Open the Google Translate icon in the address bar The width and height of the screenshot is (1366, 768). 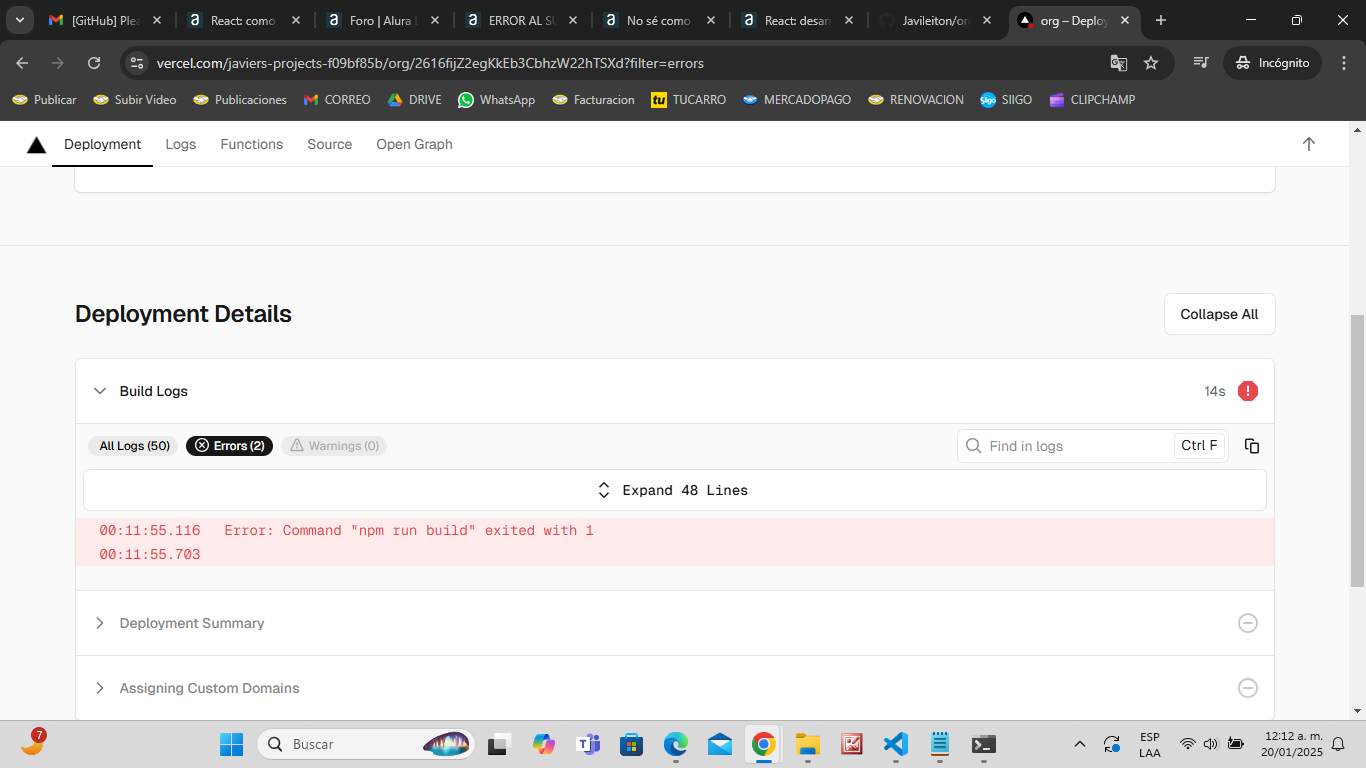[1118, 63]
